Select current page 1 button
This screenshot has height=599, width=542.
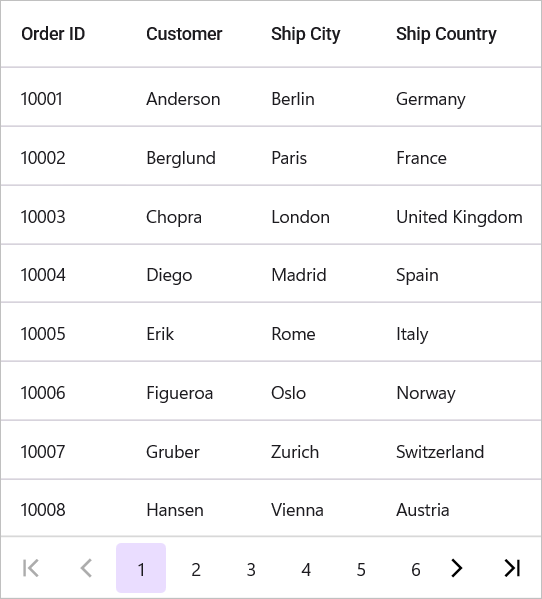(x=141, y=568)
